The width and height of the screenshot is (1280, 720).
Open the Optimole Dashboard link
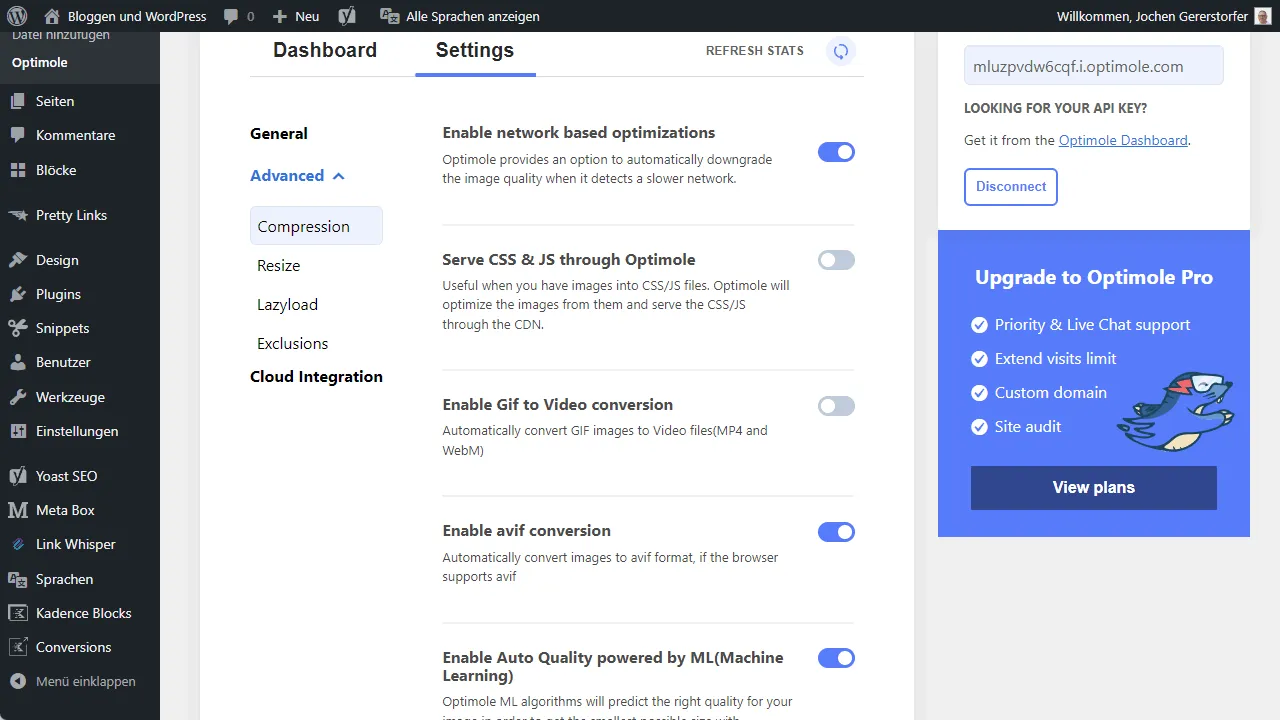[1123, 141]
